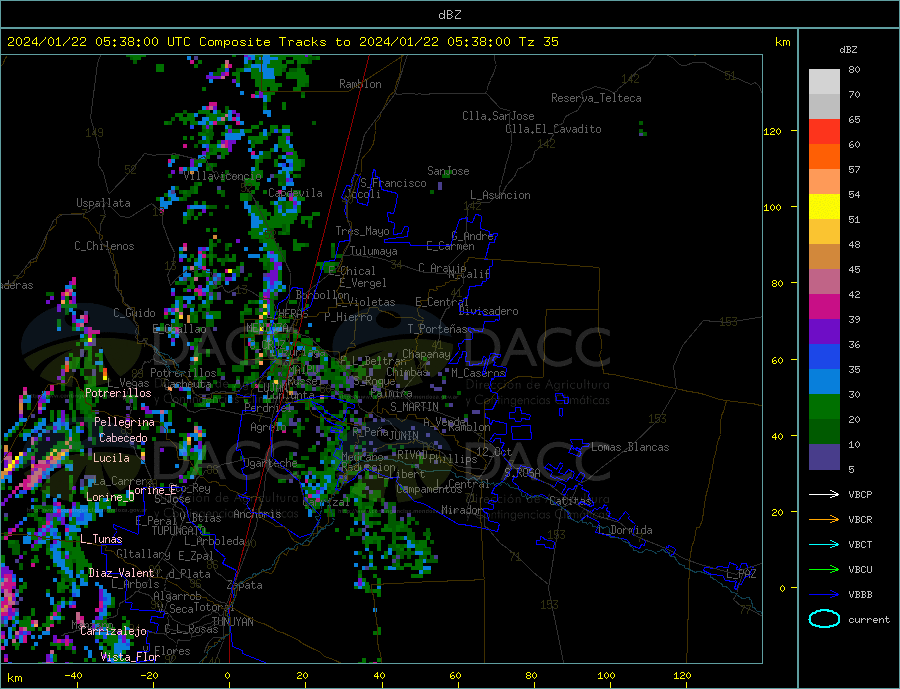The height and width of the screenshot is (689, 900).
Task: Click the 'P_Hierro' map label
Action: (348, 317)
